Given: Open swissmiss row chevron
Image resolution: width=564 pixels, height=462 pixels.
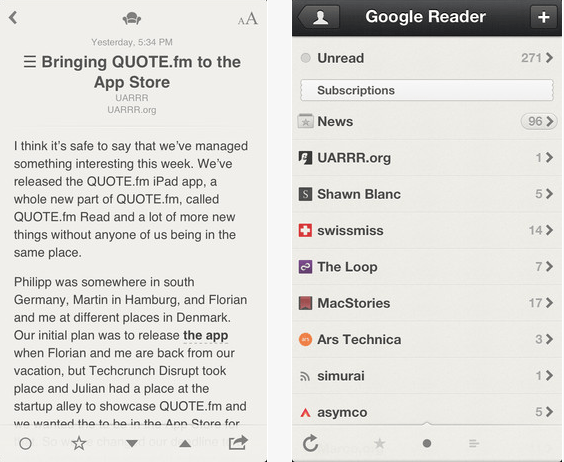Looking at the screenshot, I should coord(549,230).
